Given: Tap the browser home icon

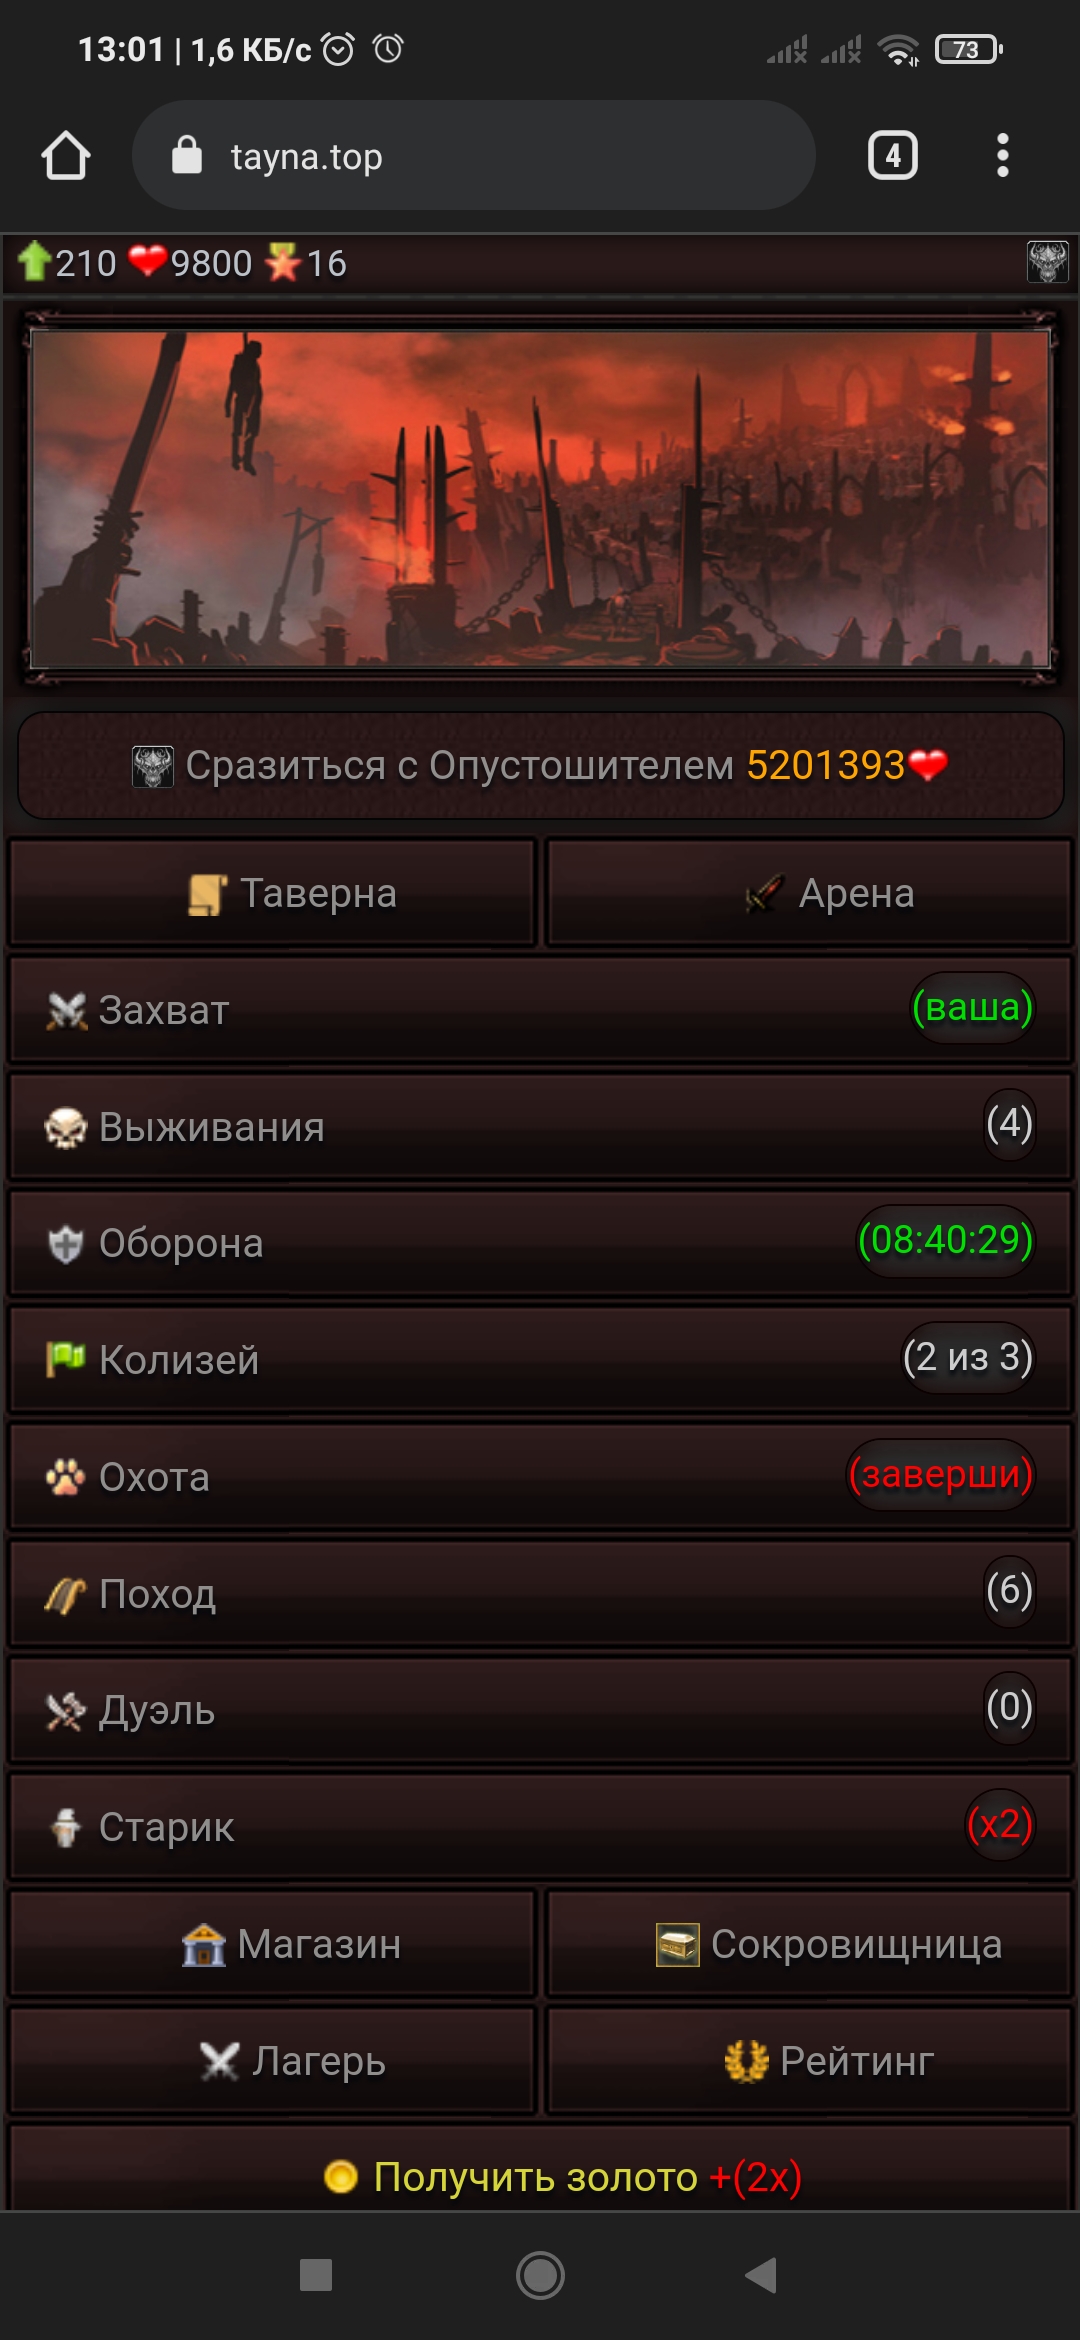Looking at the screenshot, I should [x=66, y=156].
